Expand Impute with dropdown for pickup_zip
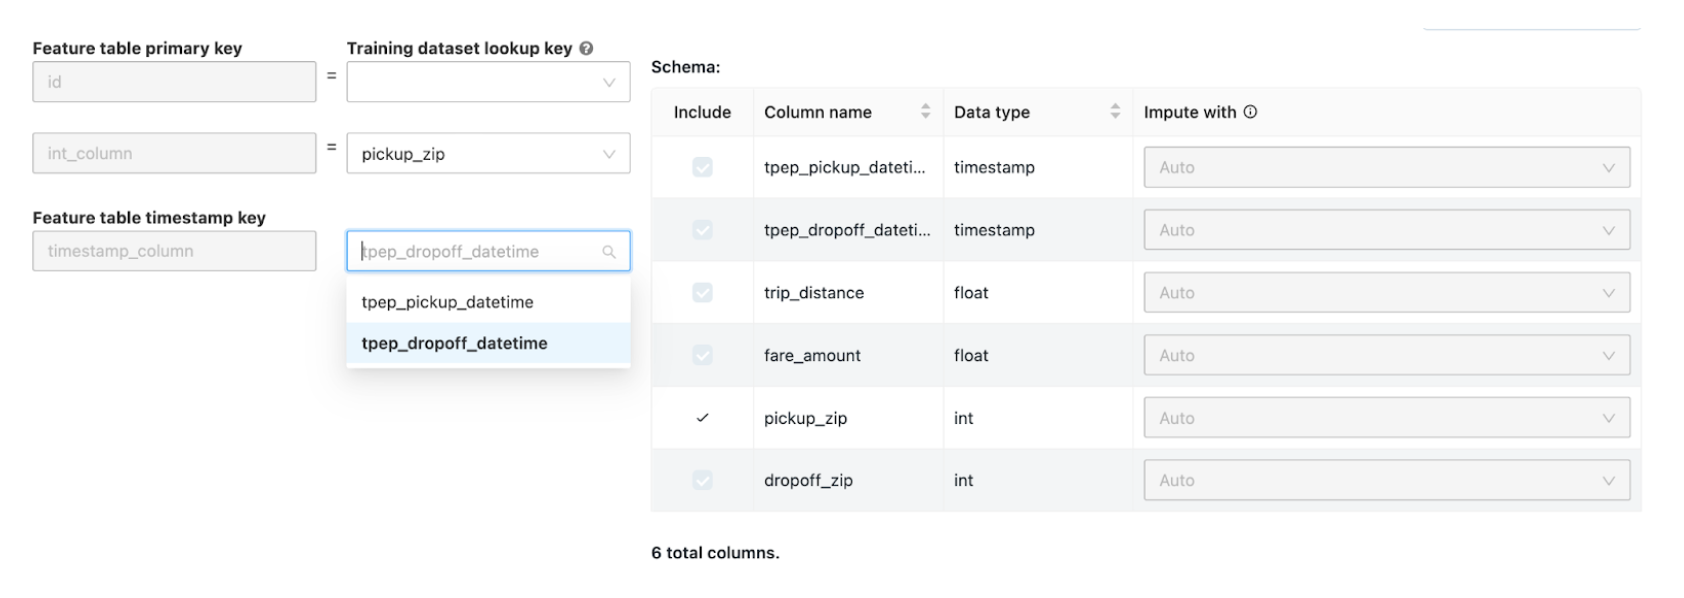This screenshot has width=1684, height=598. tap(1386, 418)
